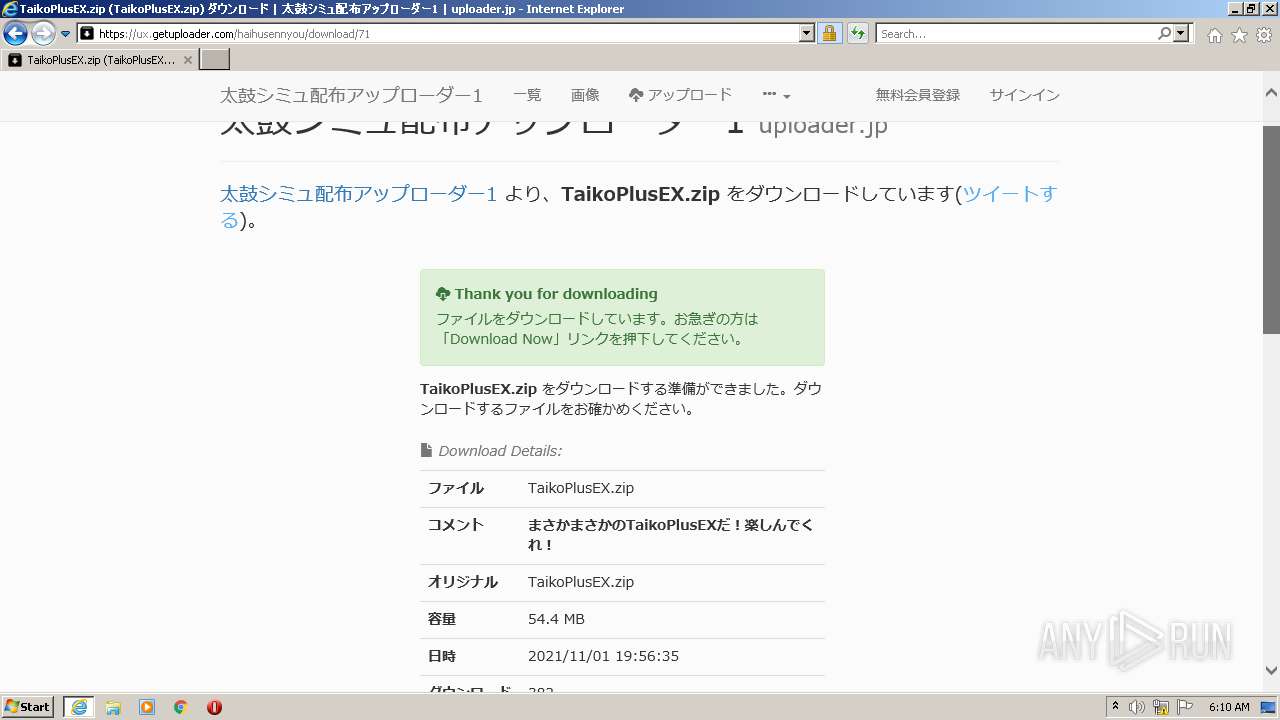The height and width of the screenshot is (720, 1280).
Task: Click the Search input box
Action: [x=1015, y=34]
